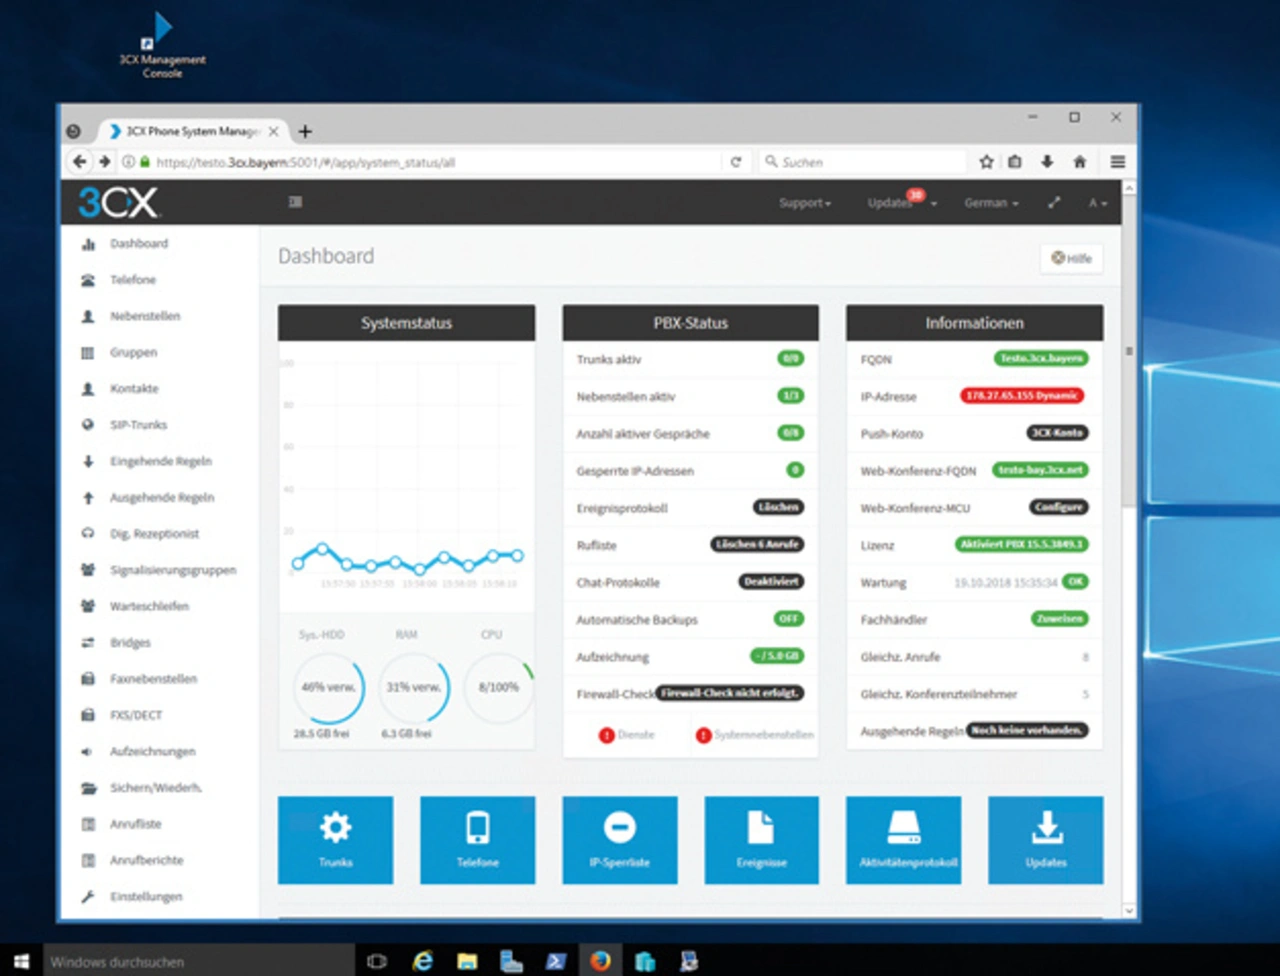The width and height of the screenshot is (1280, 976).
Task: Open Nebenstellen in the sidebar menu
Action: coord(145,316)
